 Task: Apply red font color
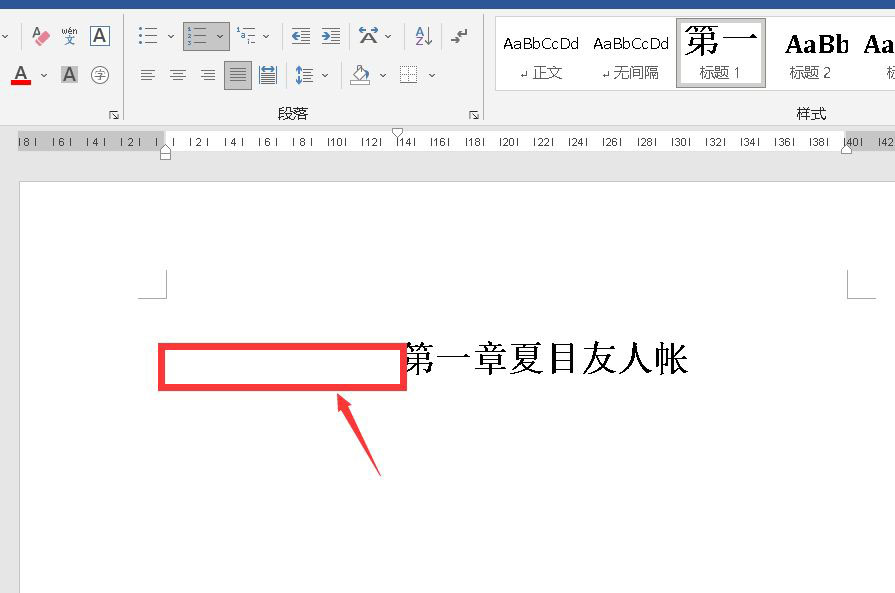(21, 75)
